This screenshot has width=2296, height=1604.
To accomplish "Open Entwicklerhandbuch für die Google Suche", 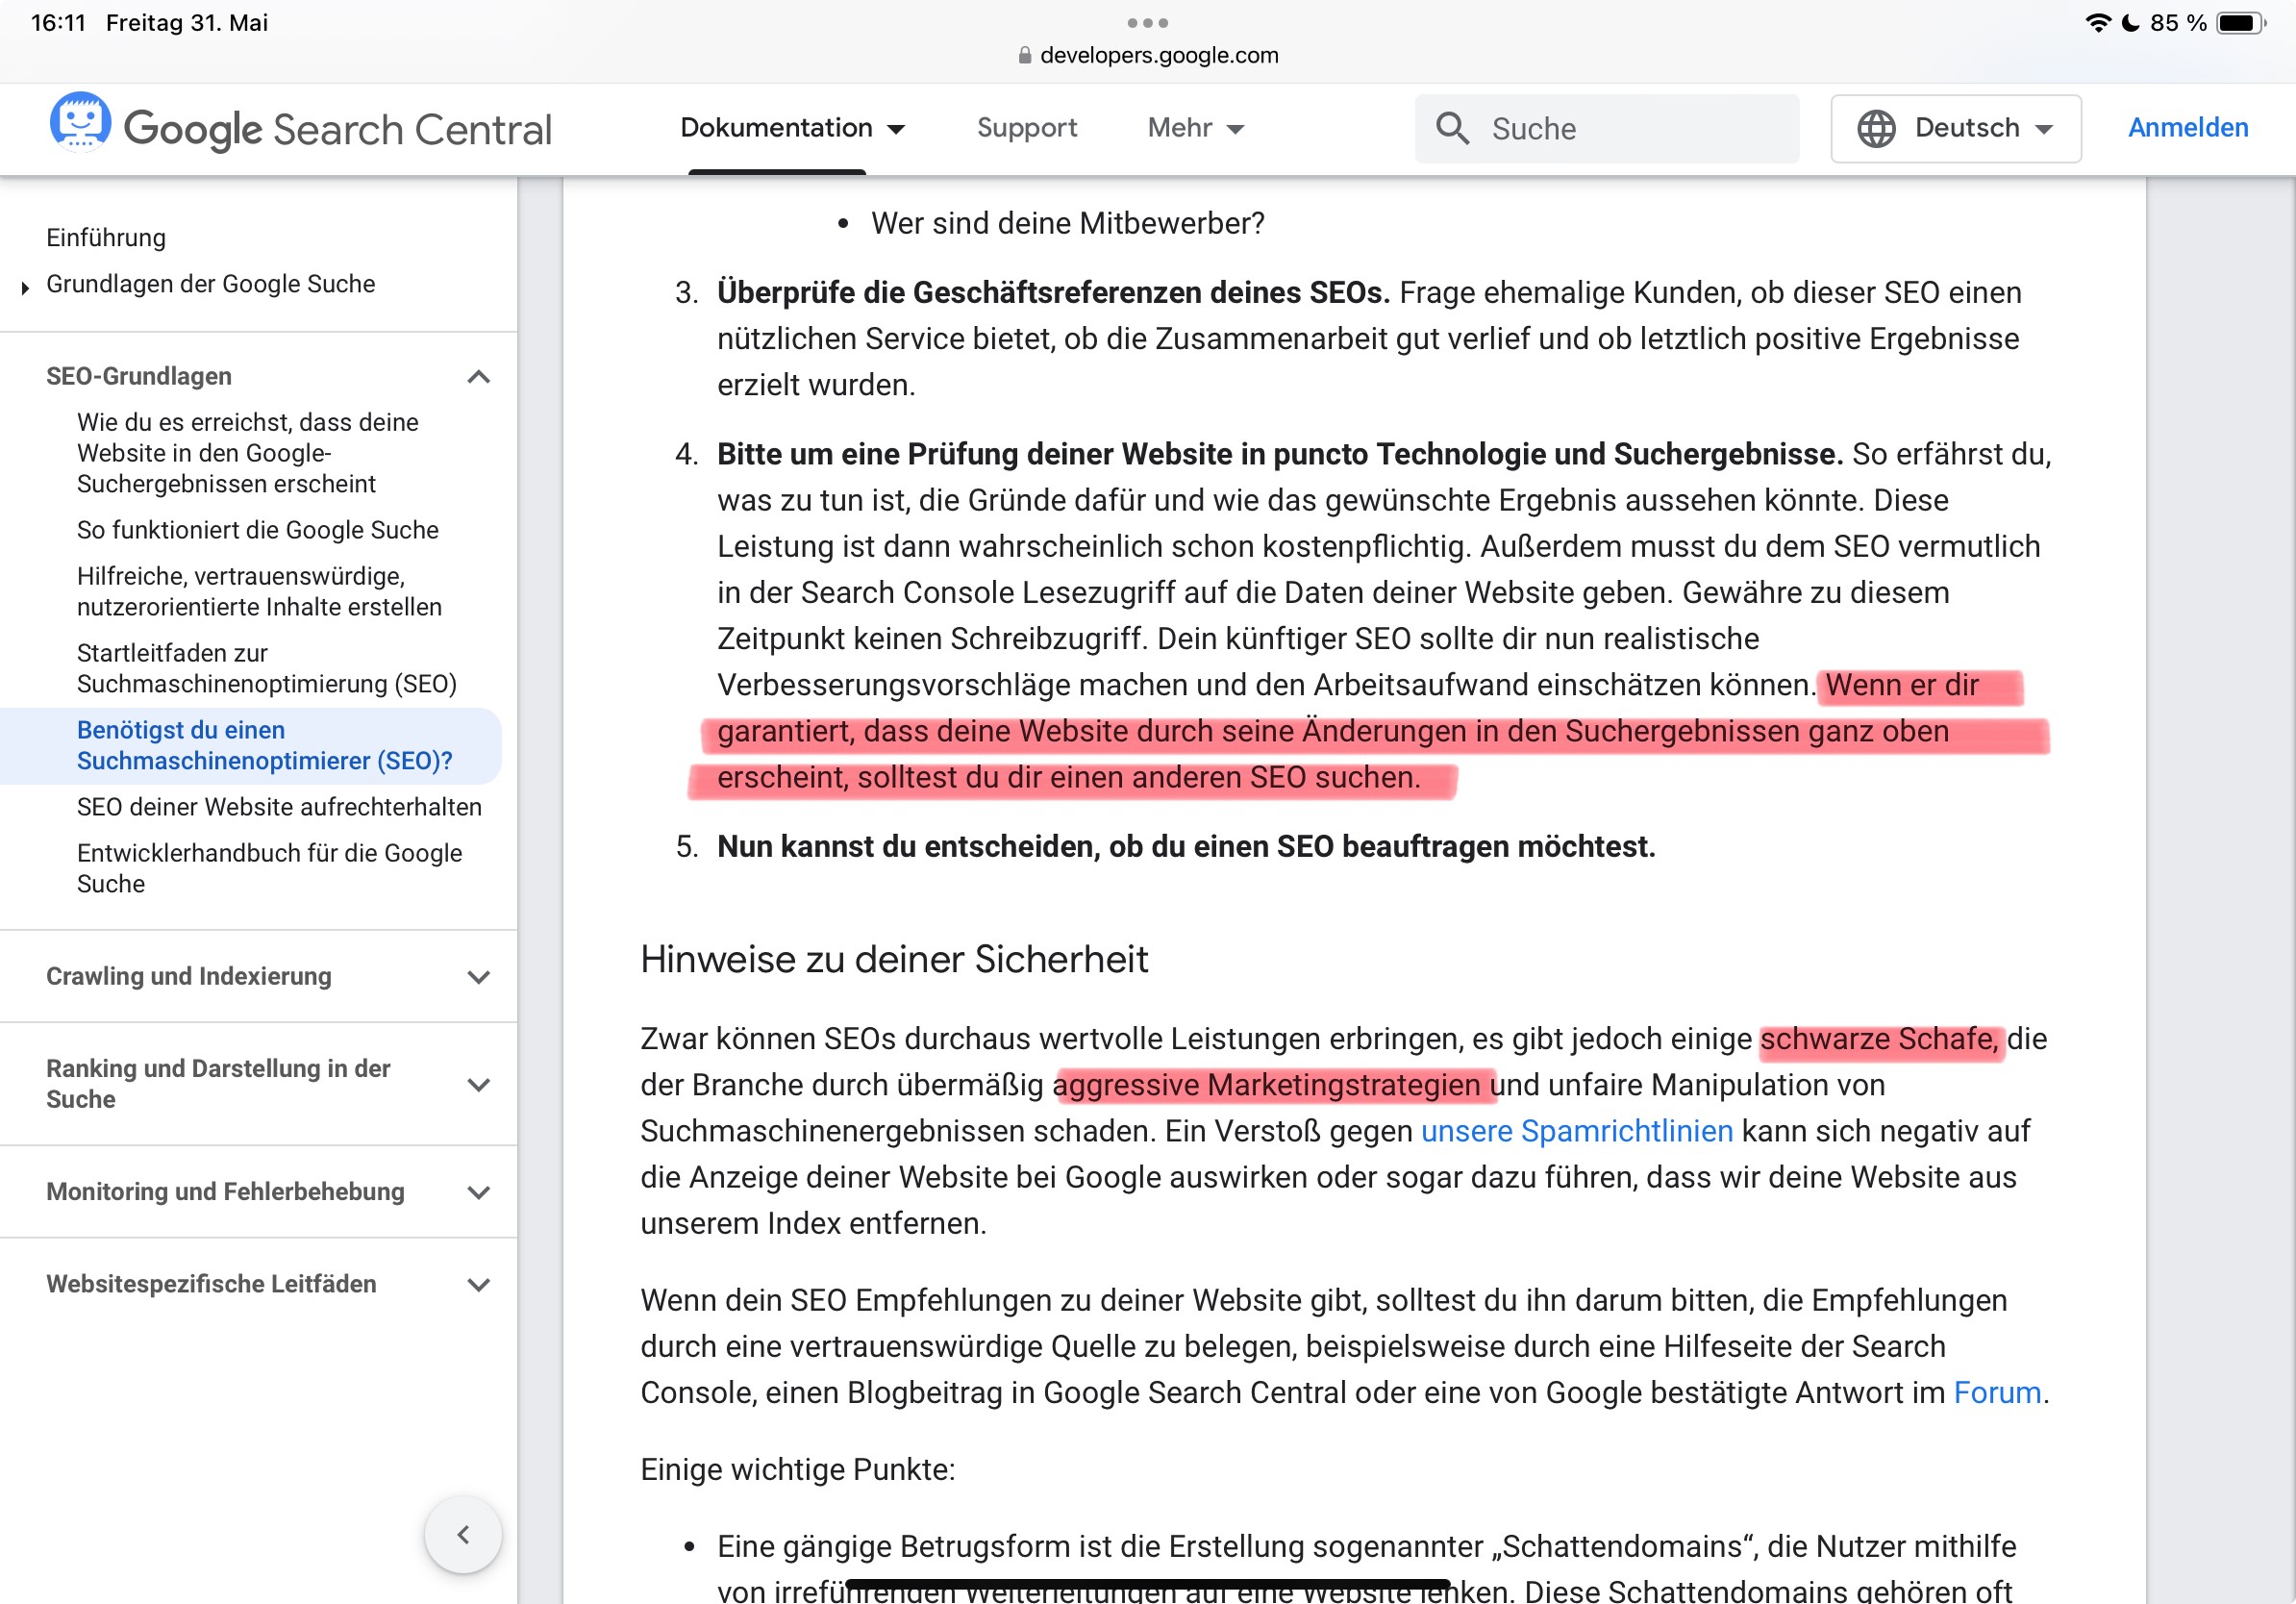I will pos(270,868).
